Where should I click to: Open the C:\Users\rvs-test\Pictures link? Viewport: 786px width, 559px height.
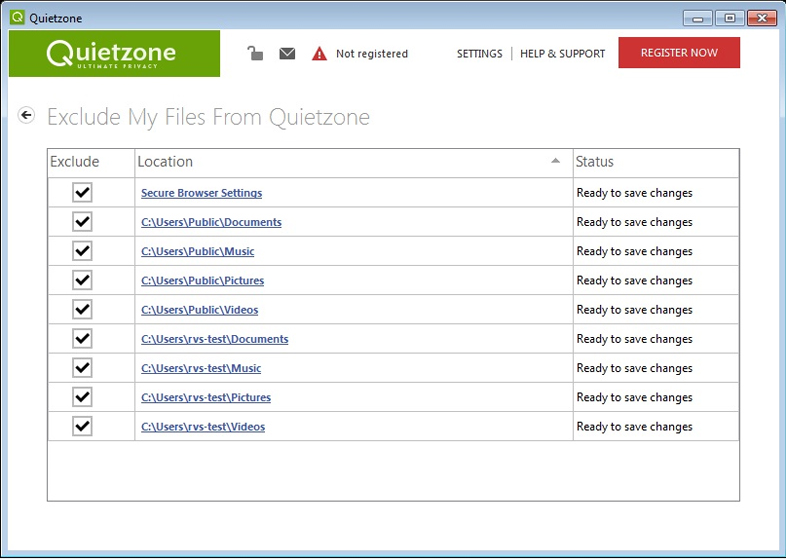pyautogui.click(x=206, y=397)
